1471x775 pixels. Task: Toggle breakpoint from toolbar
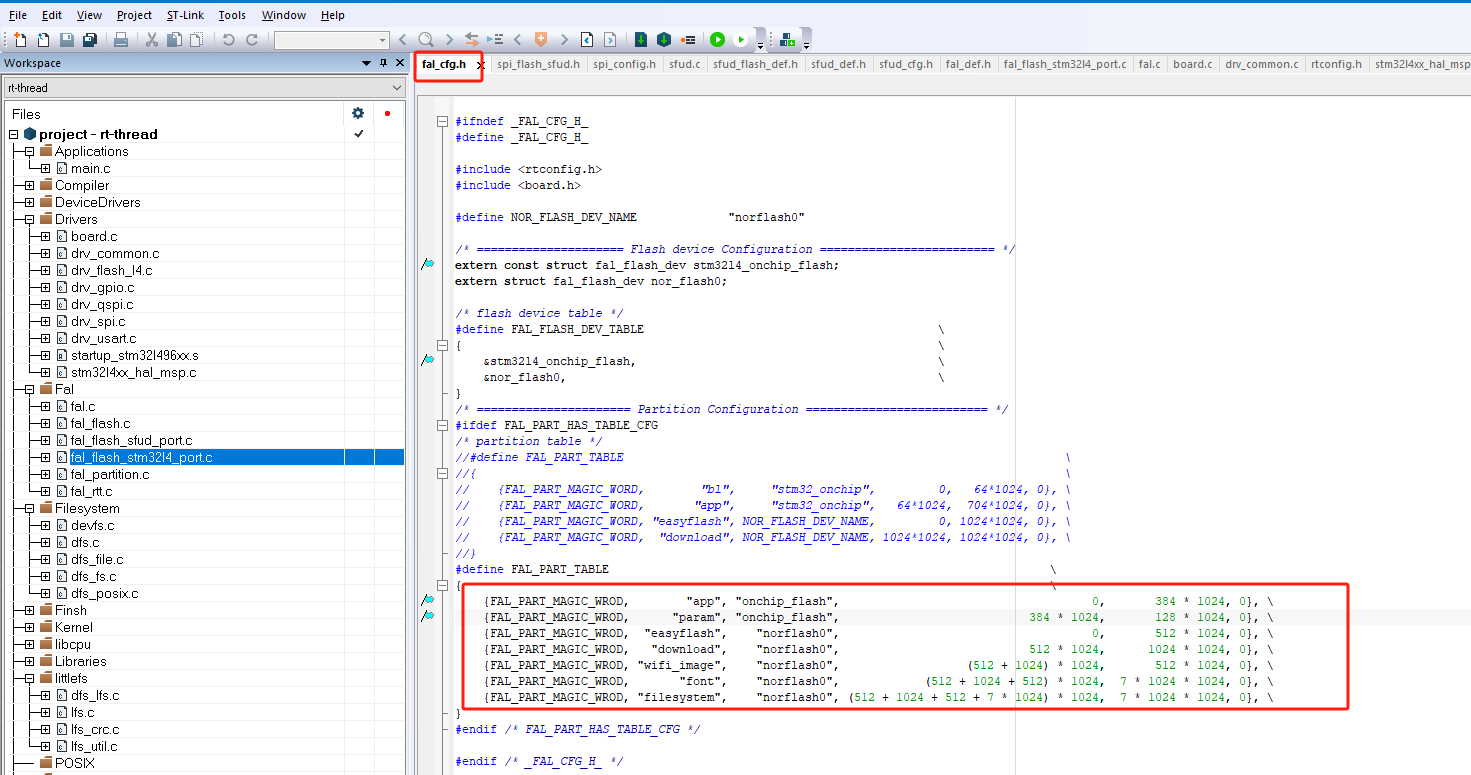tap(688, 40)
